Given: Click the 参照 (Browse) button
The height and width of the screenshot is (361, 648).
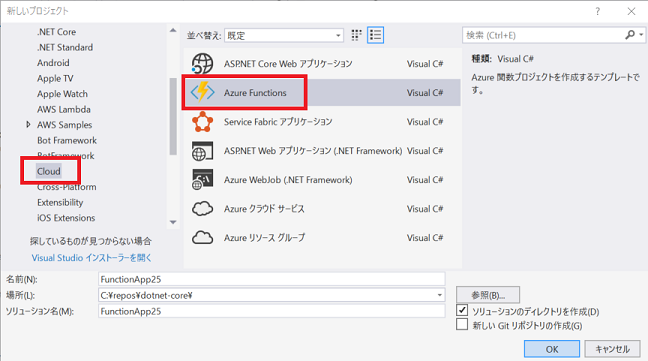Looking at the screenshot, I should point(488,295).
